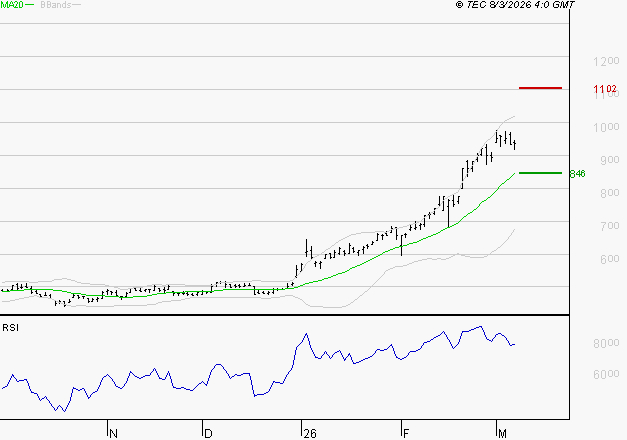Click the 1000 price axis label

(x=606, y=127)
